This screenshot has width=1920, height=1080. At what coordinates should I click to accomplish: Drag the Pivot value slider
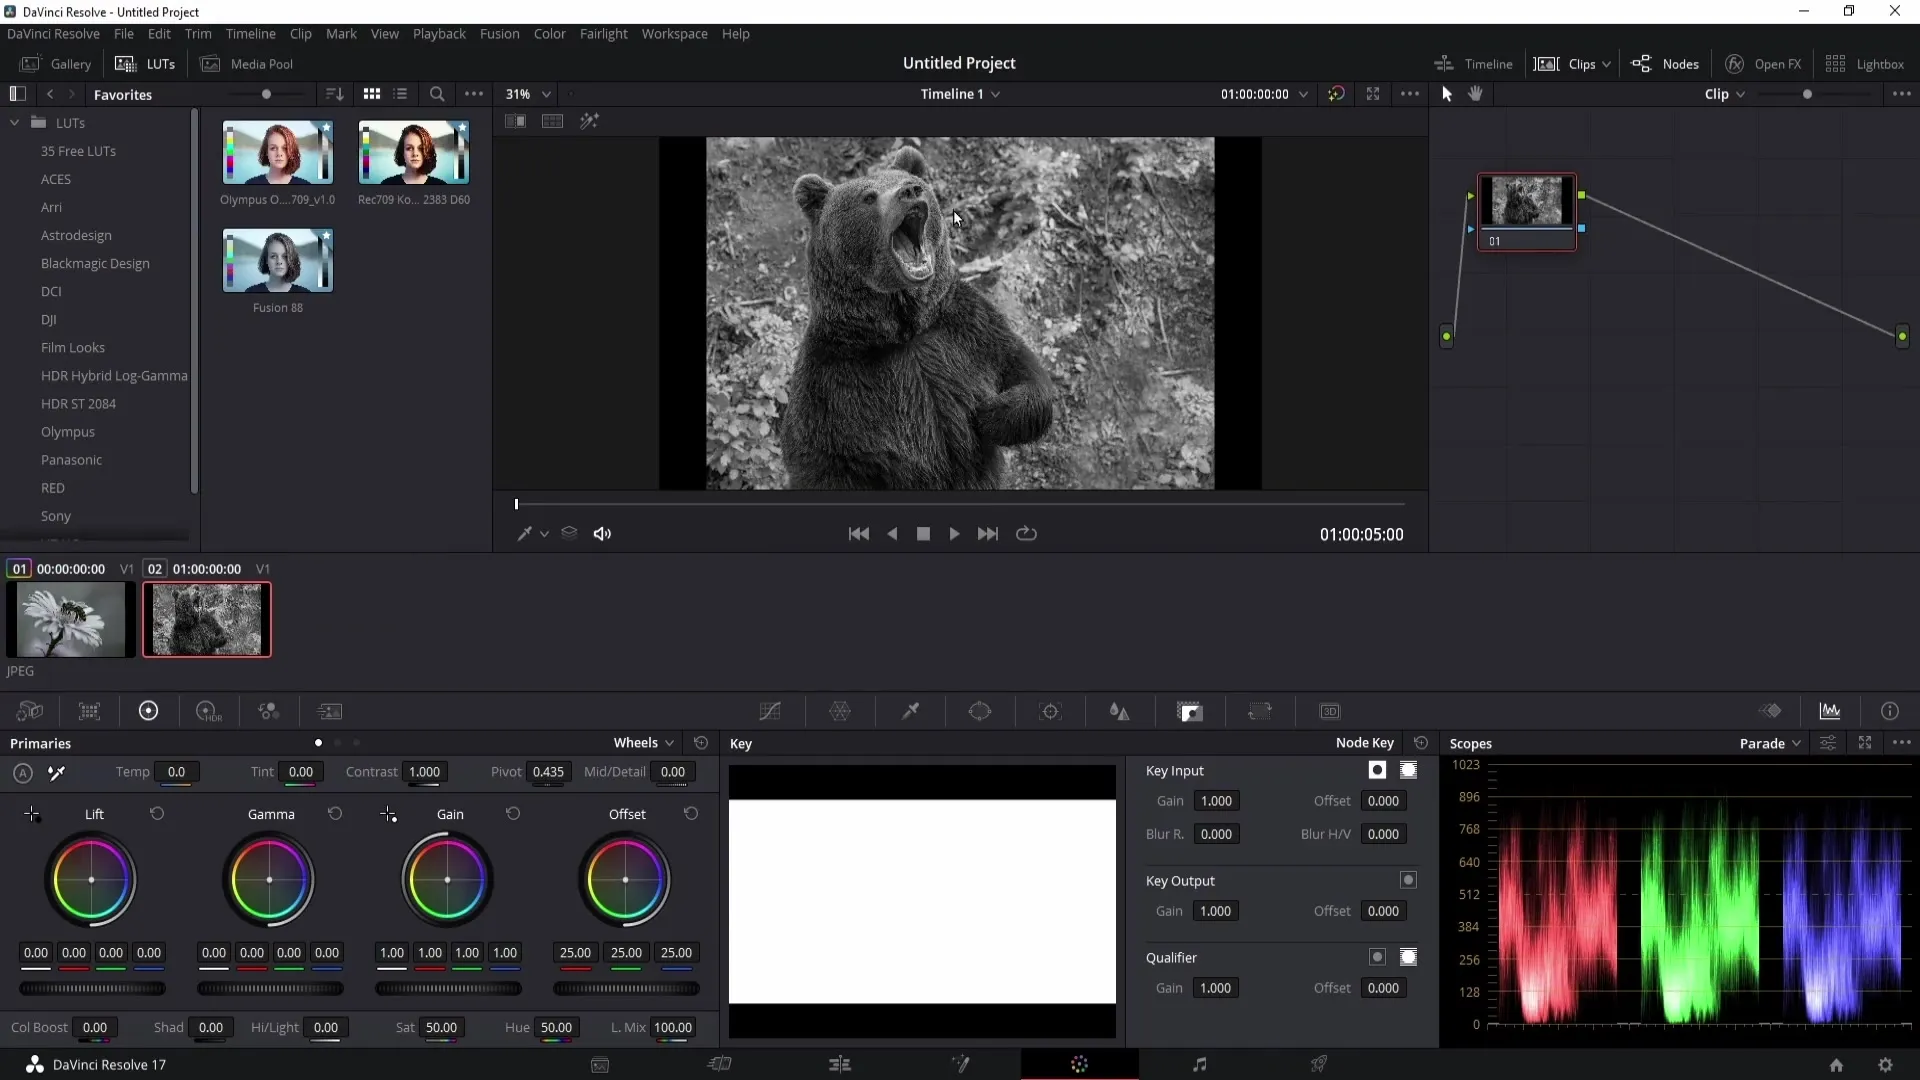pyautogui.click(x=549, y=771)
